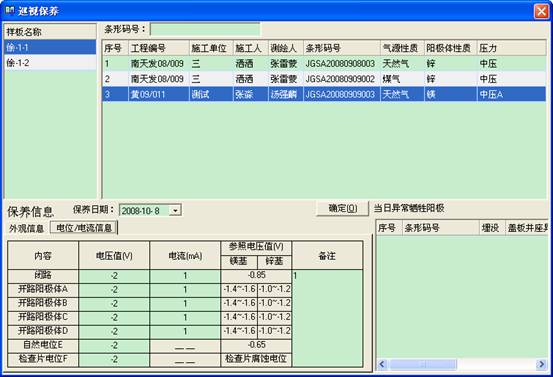Sort by 工程编号 column header
This screenshot has height=377, width=553.
(159, 48)
